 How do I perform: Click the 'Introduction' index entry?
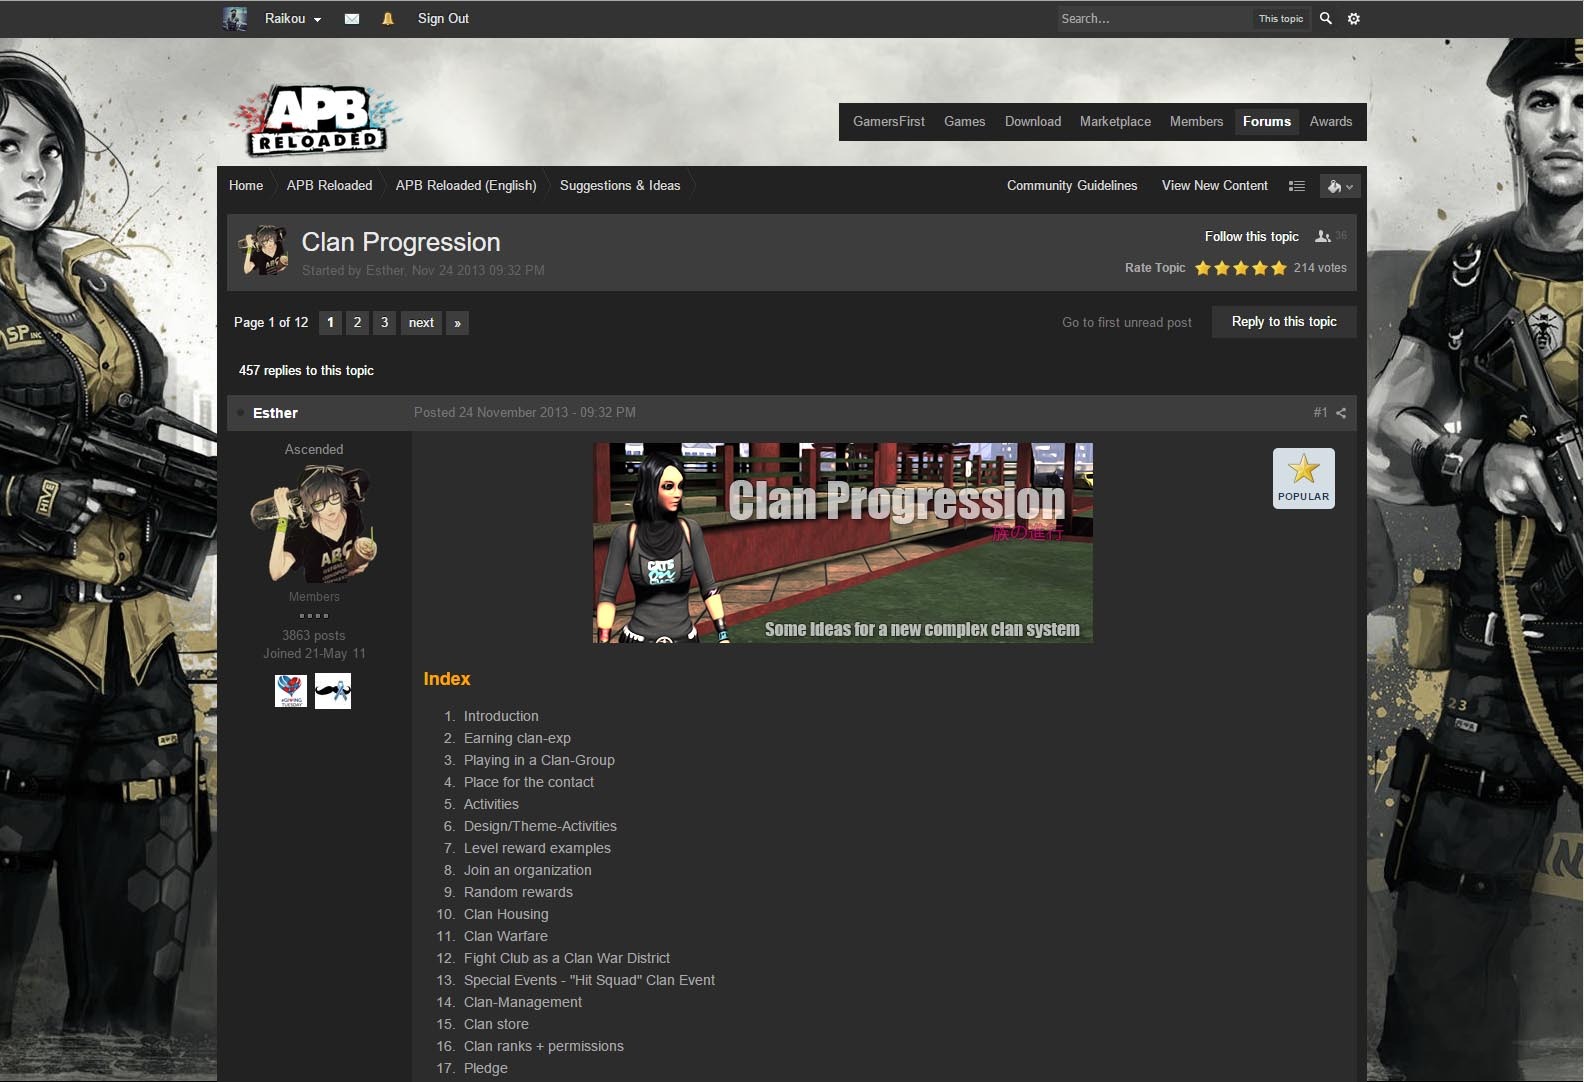(x=501, y=716)
